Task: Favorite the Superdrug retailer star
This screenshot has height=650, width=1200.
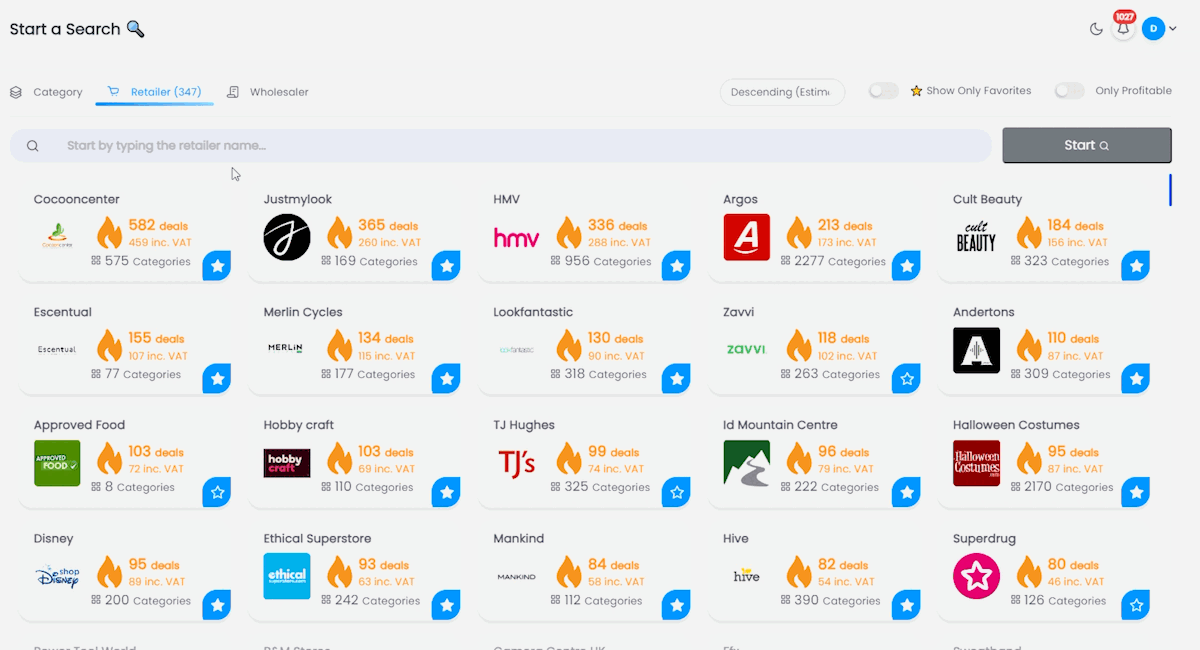Action: coord(1135,606)
